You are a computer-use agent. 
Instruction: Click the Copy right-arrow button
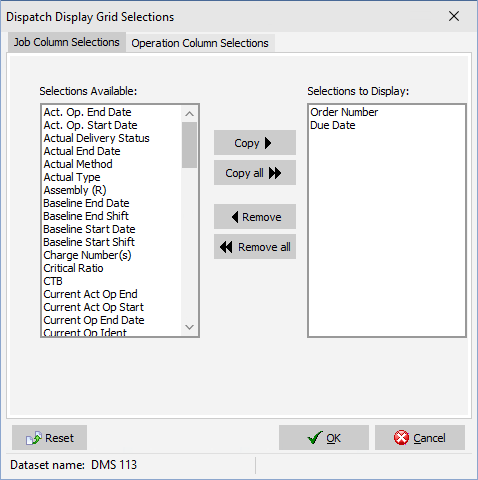point(255,143)
